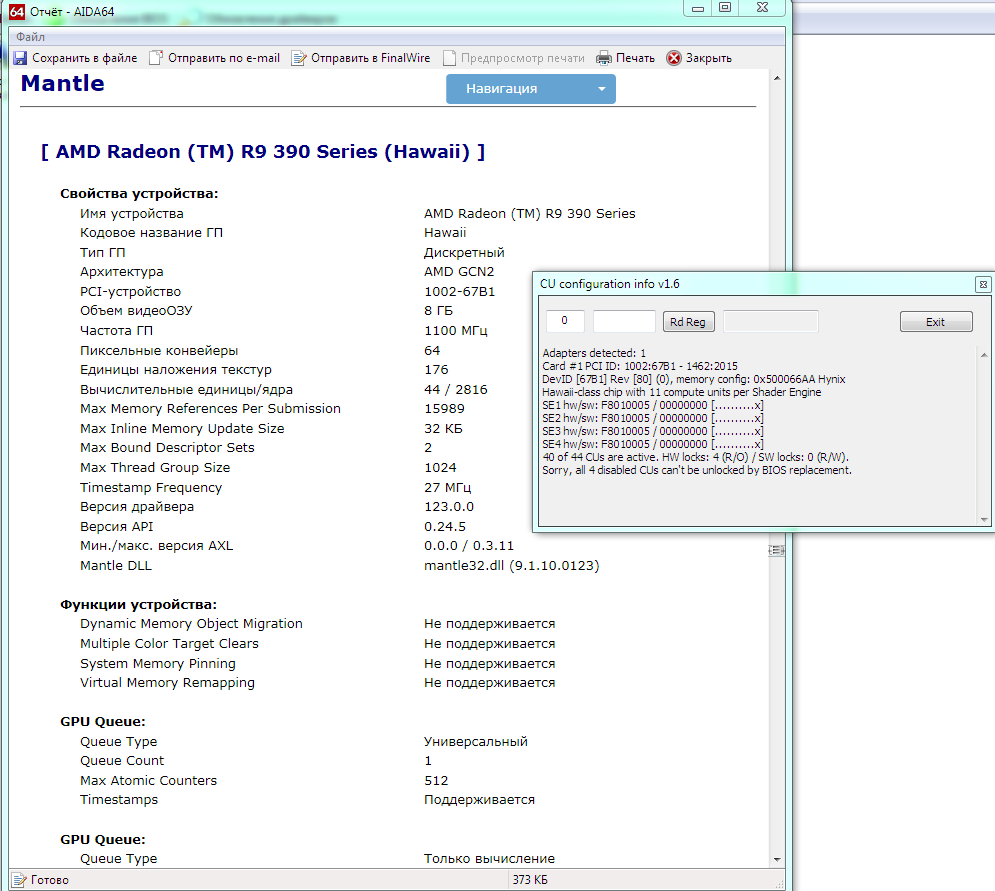
Task: Open the Навигация dropdown
Action: tap(530, 89)
